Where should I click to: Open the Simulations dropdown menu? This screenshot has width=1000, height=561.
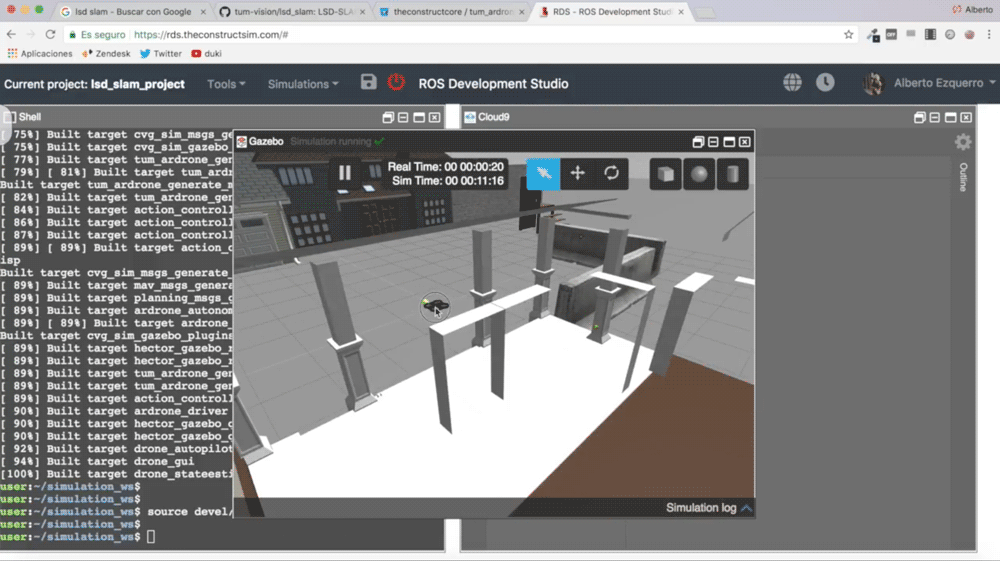[303, 84]
